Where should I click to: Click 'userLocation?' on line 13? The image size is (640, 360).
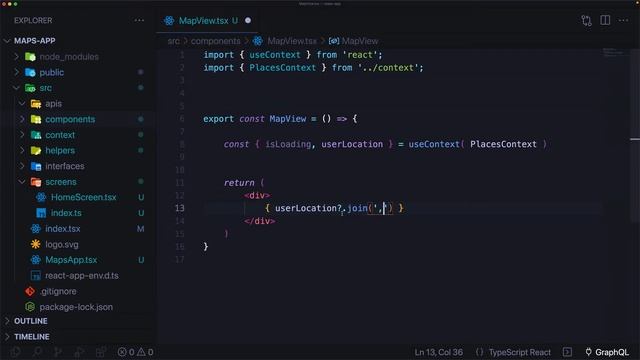[x=308, y=208]
